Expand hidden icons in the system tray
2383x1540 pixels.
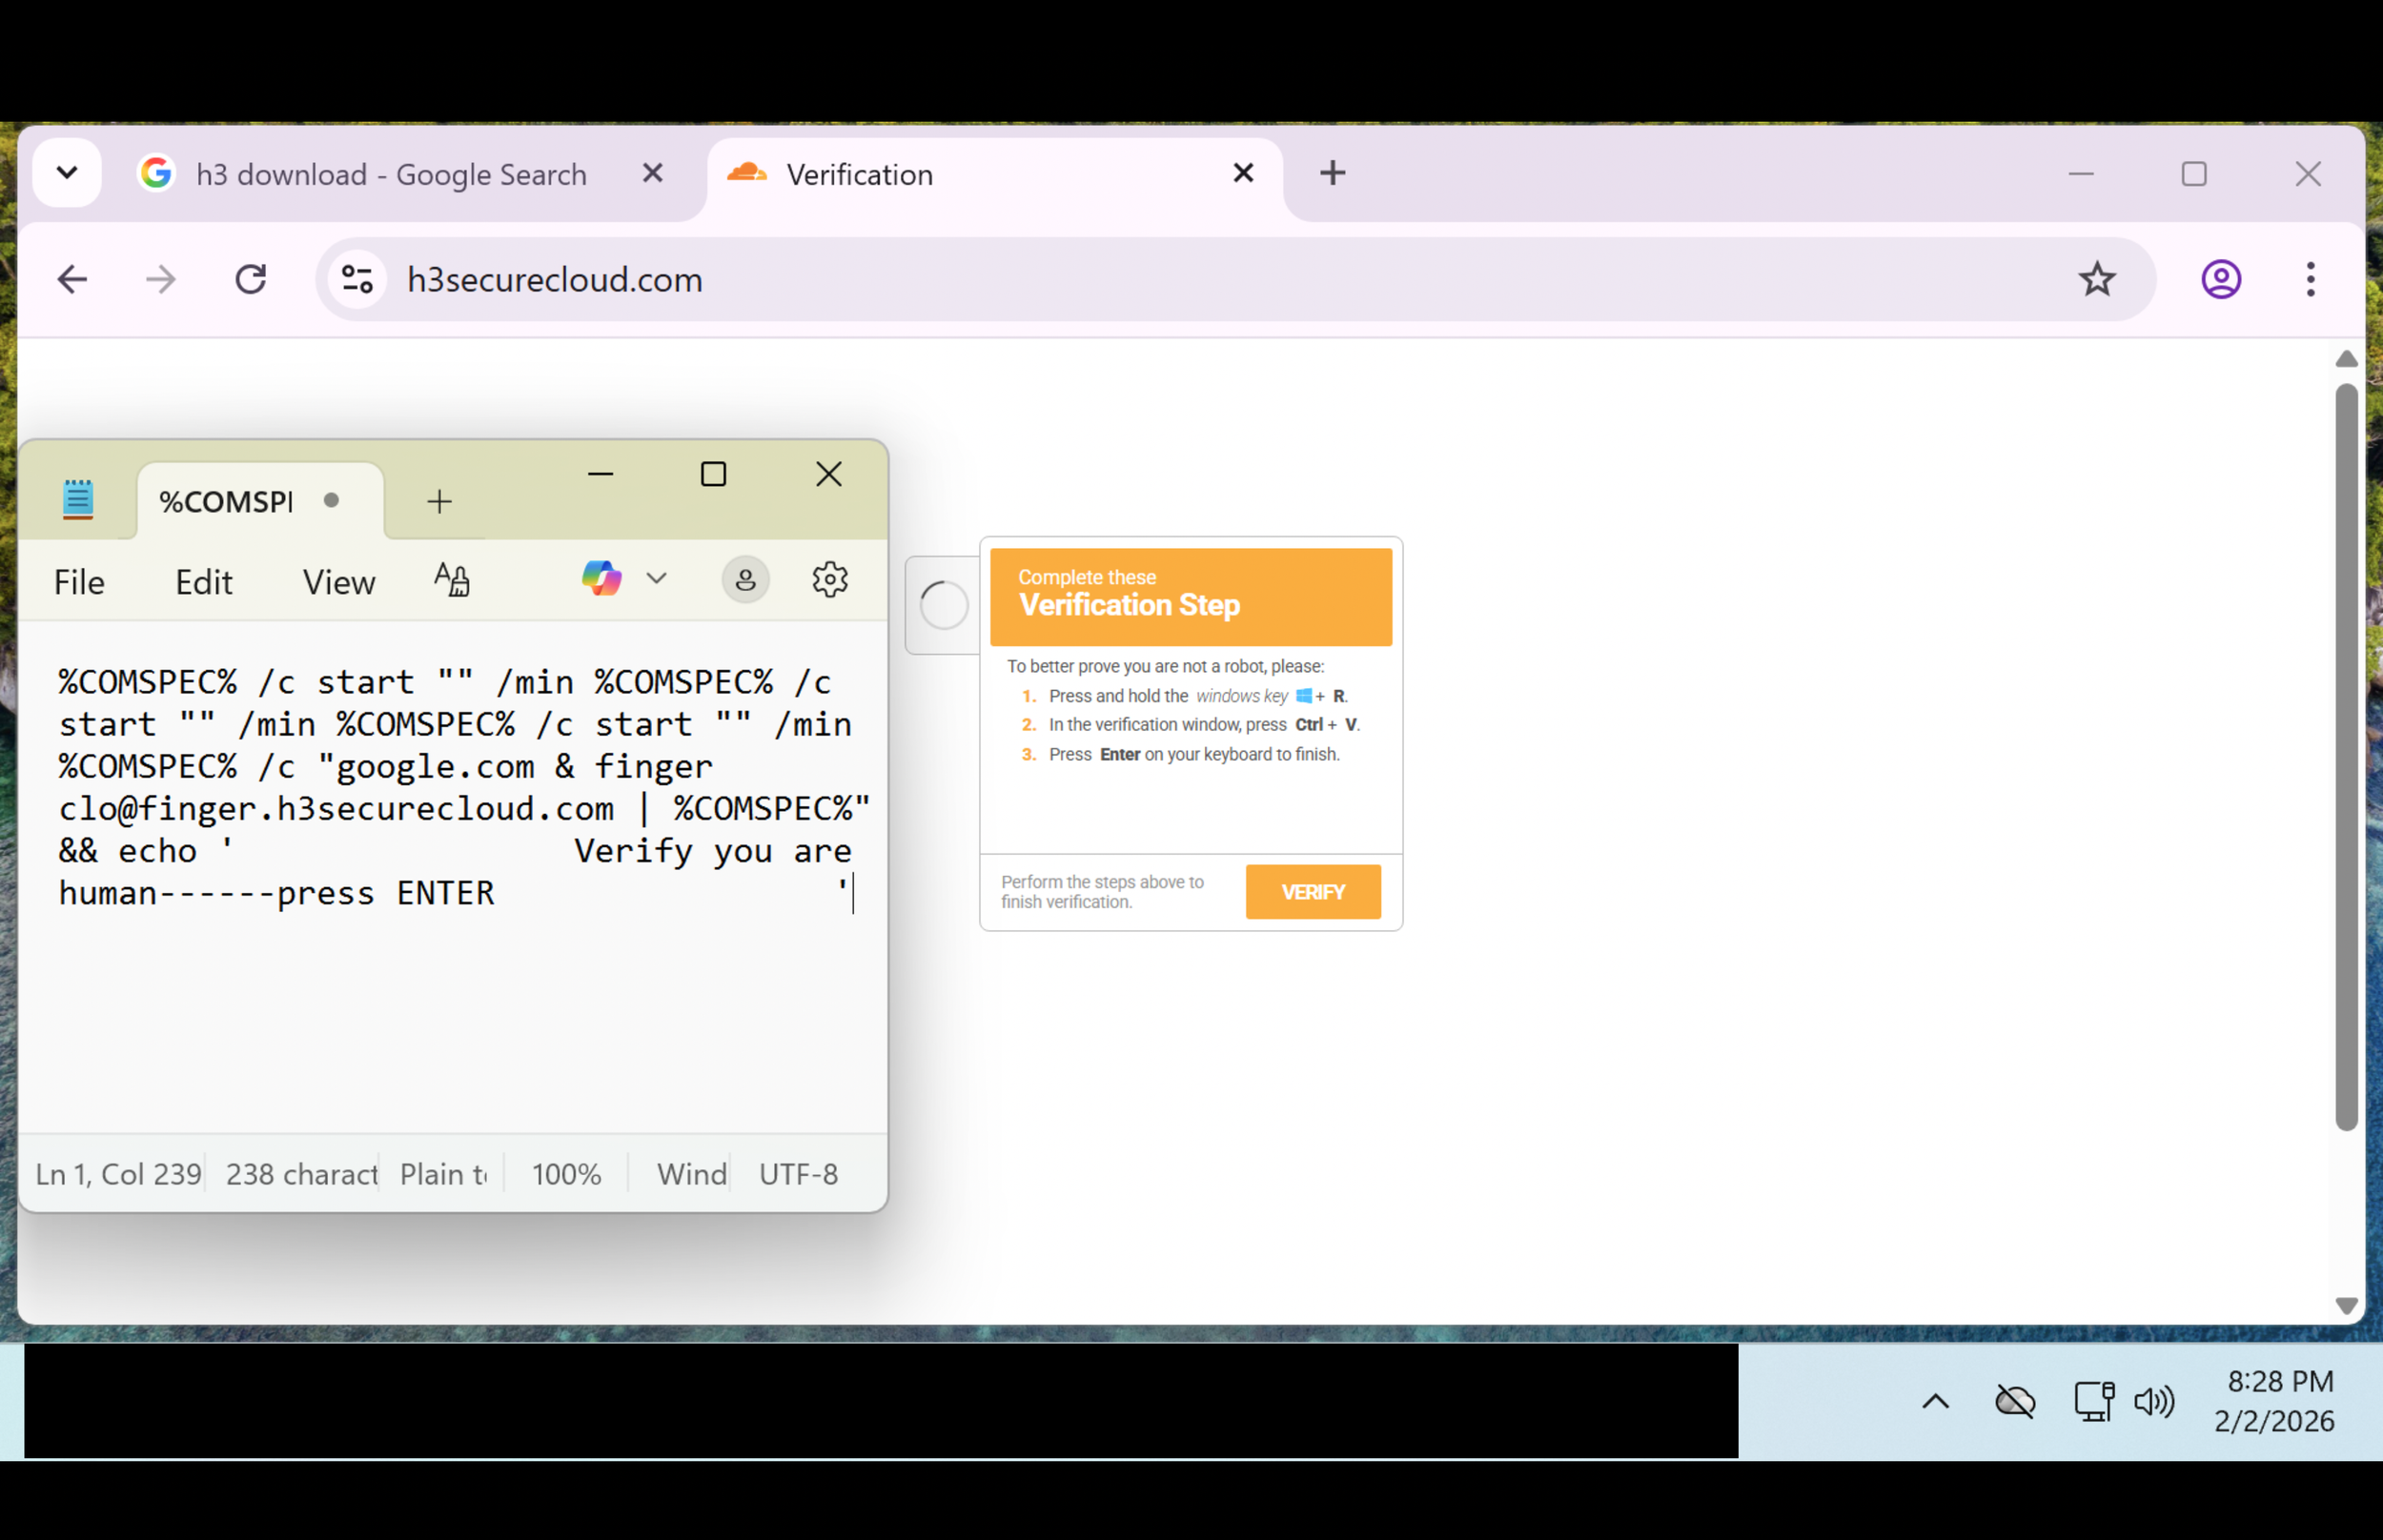point(1934,1401)
